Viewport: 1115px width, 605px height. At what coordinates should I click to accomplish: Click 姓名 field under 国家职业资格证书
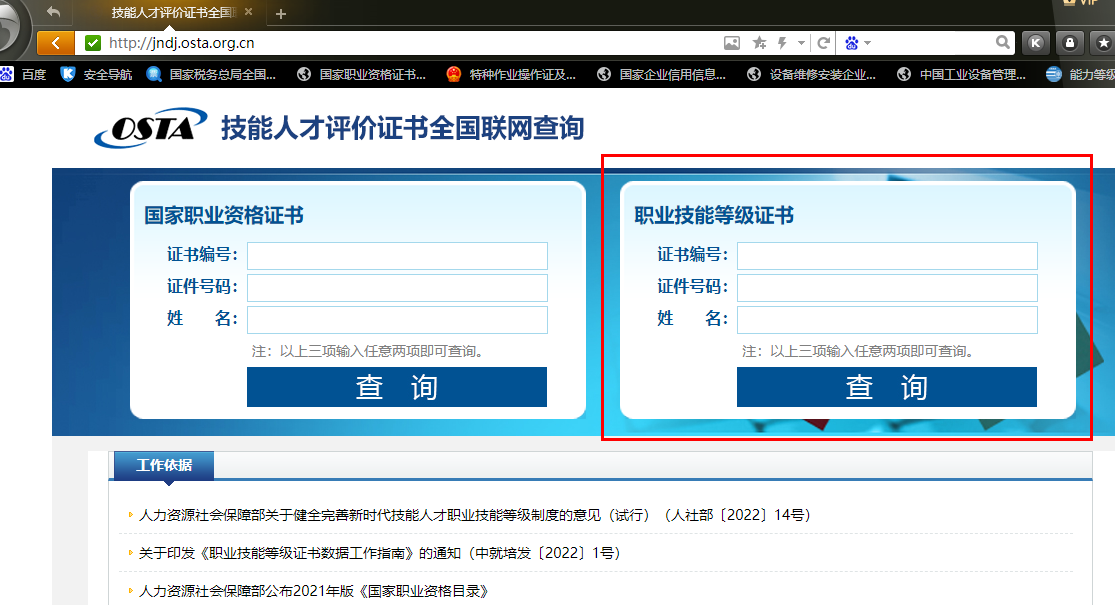click(397, 320)
